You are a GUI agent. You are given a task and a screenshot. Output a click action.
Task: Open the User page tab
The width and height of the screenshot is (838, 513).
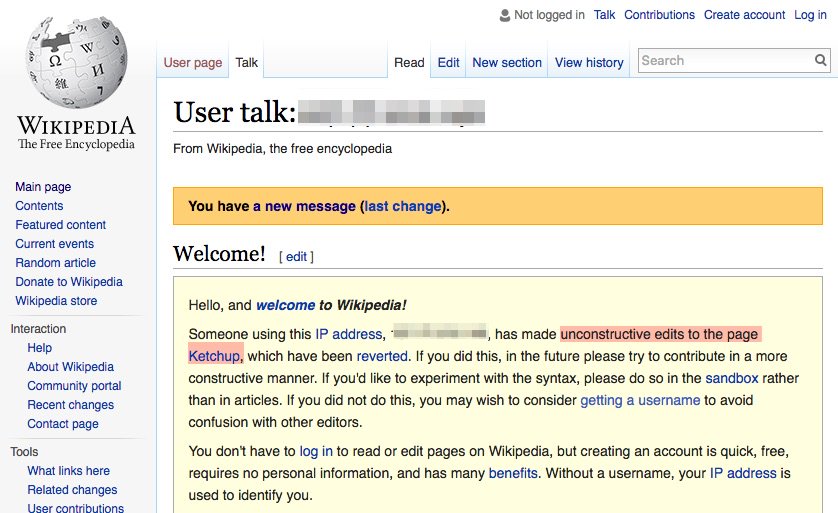[192, 63]
